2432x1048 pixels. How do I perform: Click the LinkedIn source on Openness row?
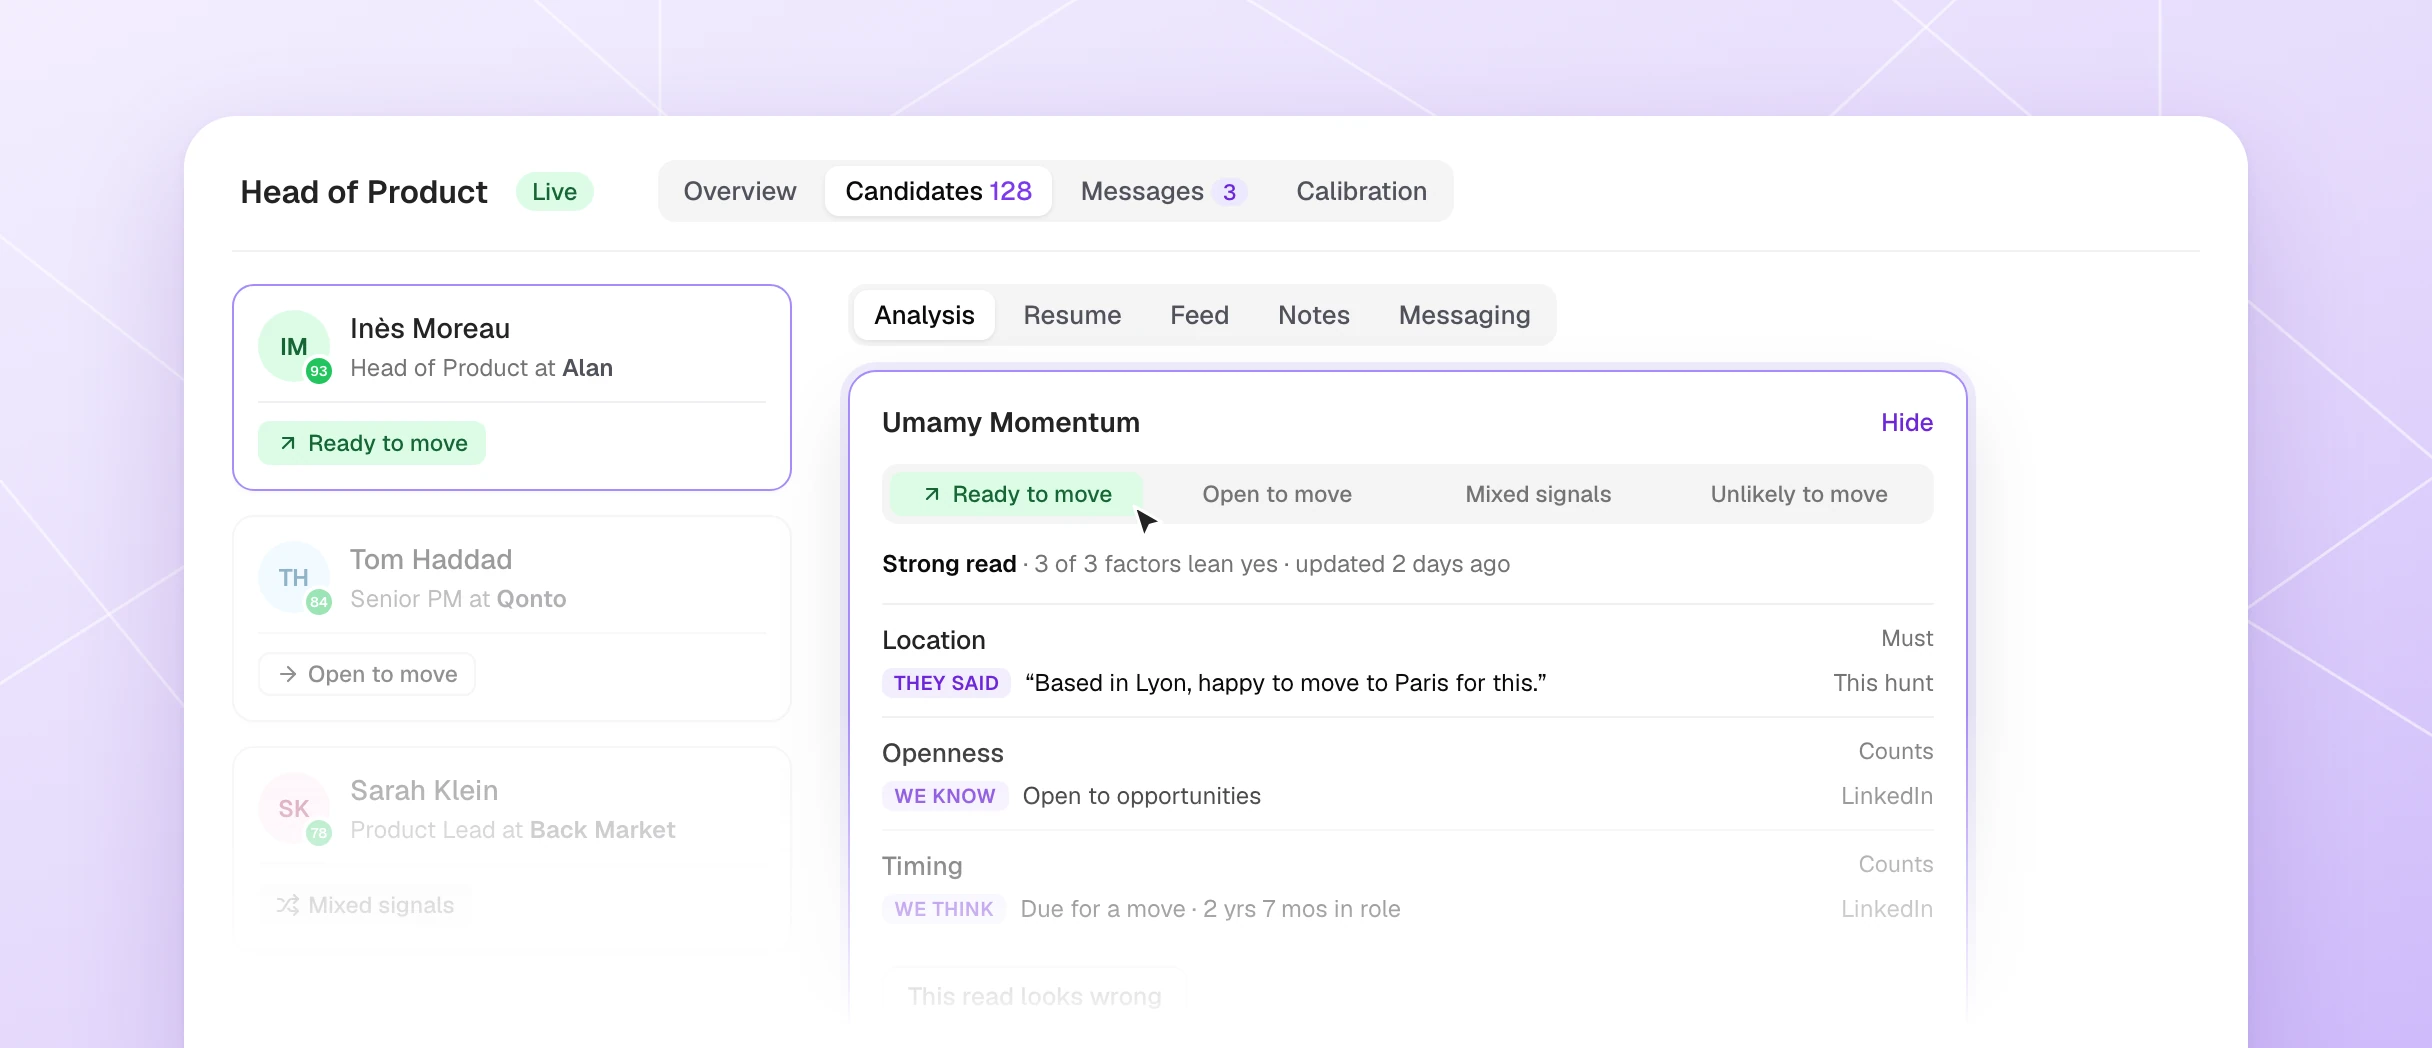(1887, 796)
